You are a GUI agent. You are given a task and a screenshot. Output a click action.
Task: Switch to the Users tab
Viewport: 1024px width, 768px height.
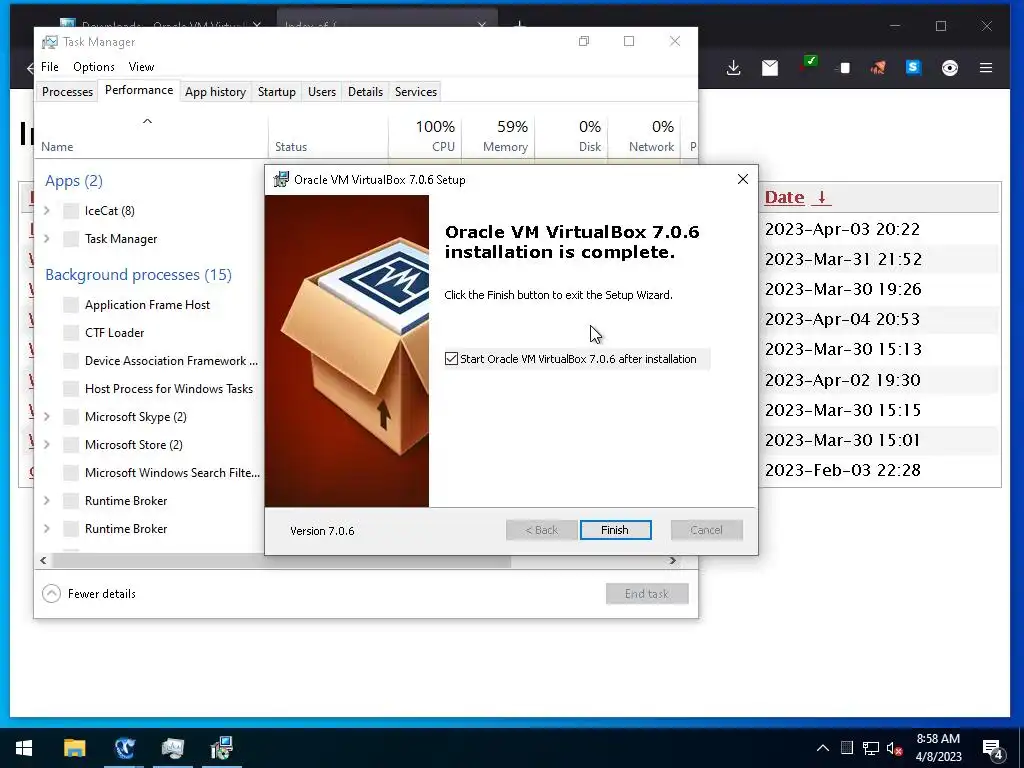(322, 91)
